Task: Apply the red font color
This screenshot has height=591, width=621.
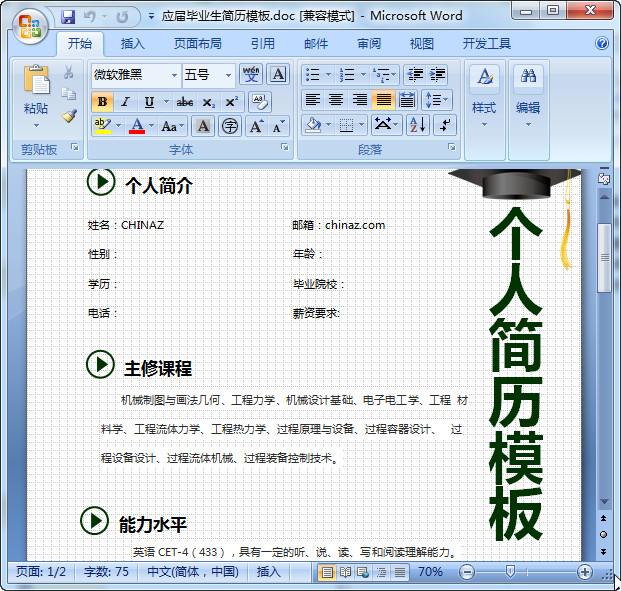Action: pos(137,126)
